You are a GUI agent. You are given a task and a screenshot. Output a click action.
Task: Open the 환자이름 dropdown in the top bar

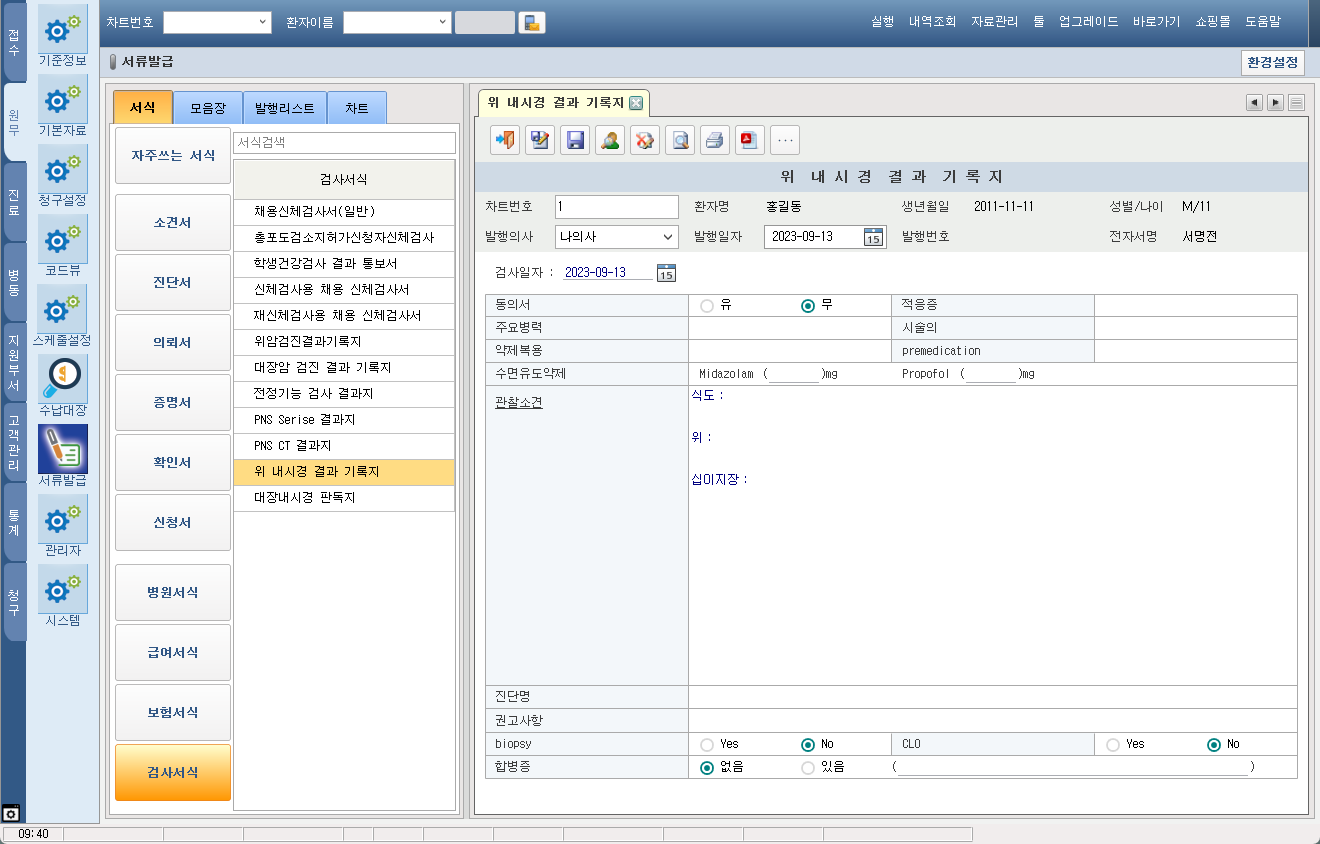(x=443, y=22)
